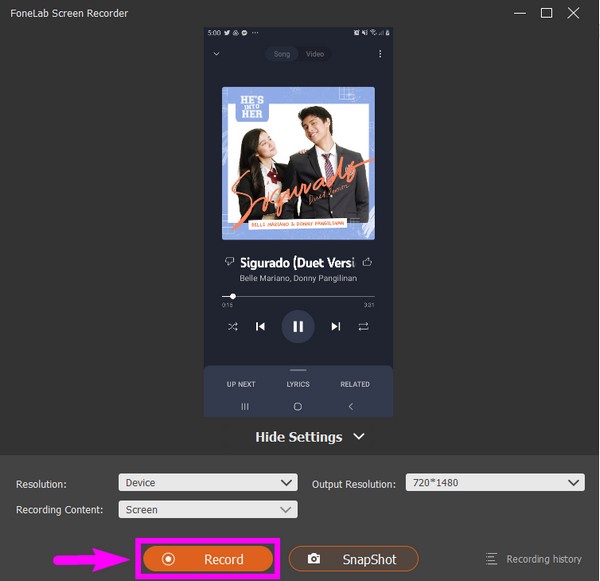Open the Output Resolution dropdown 720*1480
600x581 pixels.
(495, 482)
